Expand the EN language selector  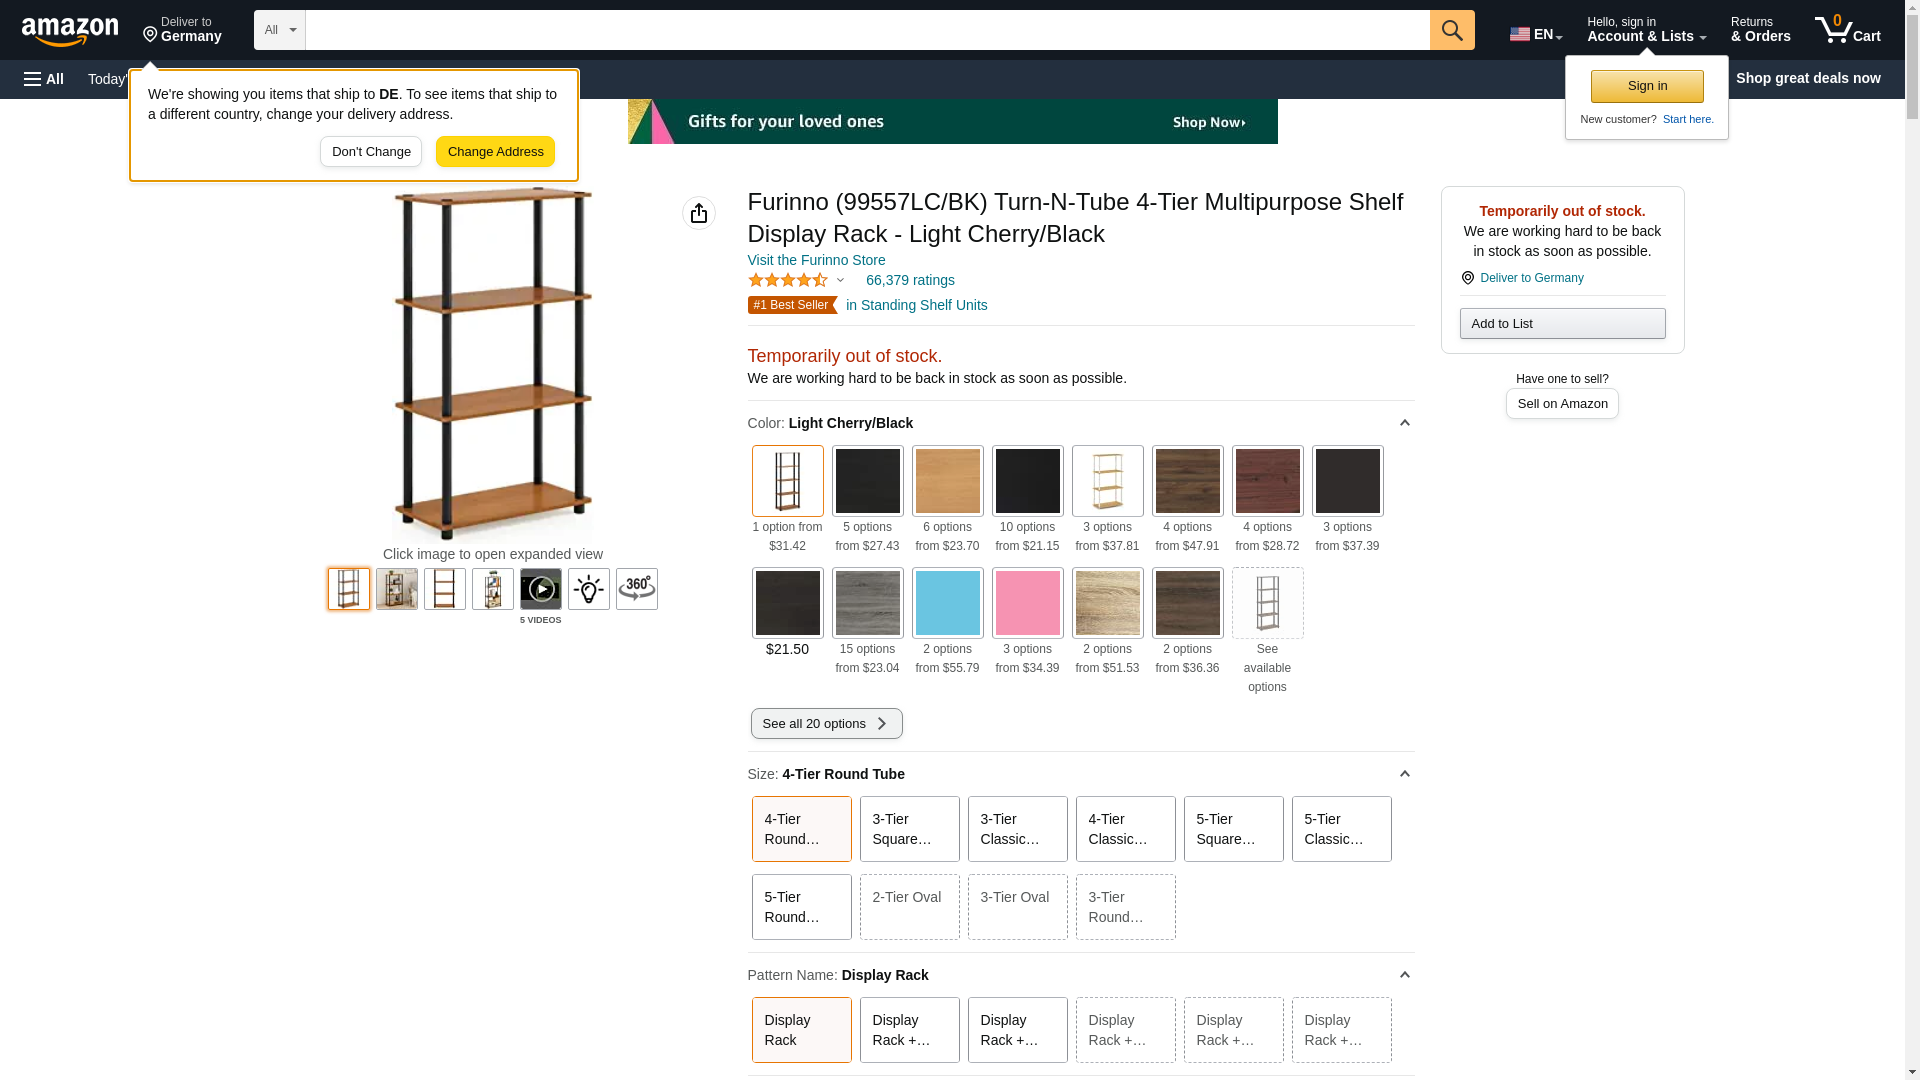1536,34
